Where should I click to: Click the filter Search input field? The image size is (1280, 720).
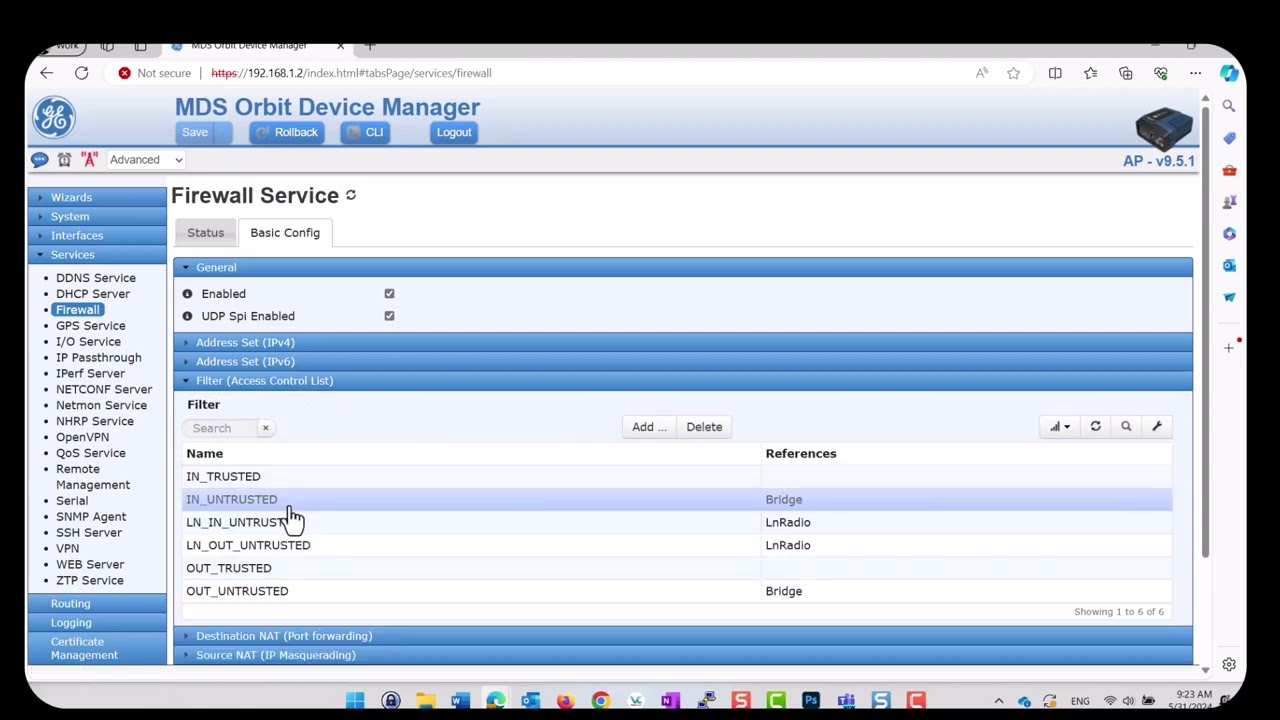pos(222,428)
